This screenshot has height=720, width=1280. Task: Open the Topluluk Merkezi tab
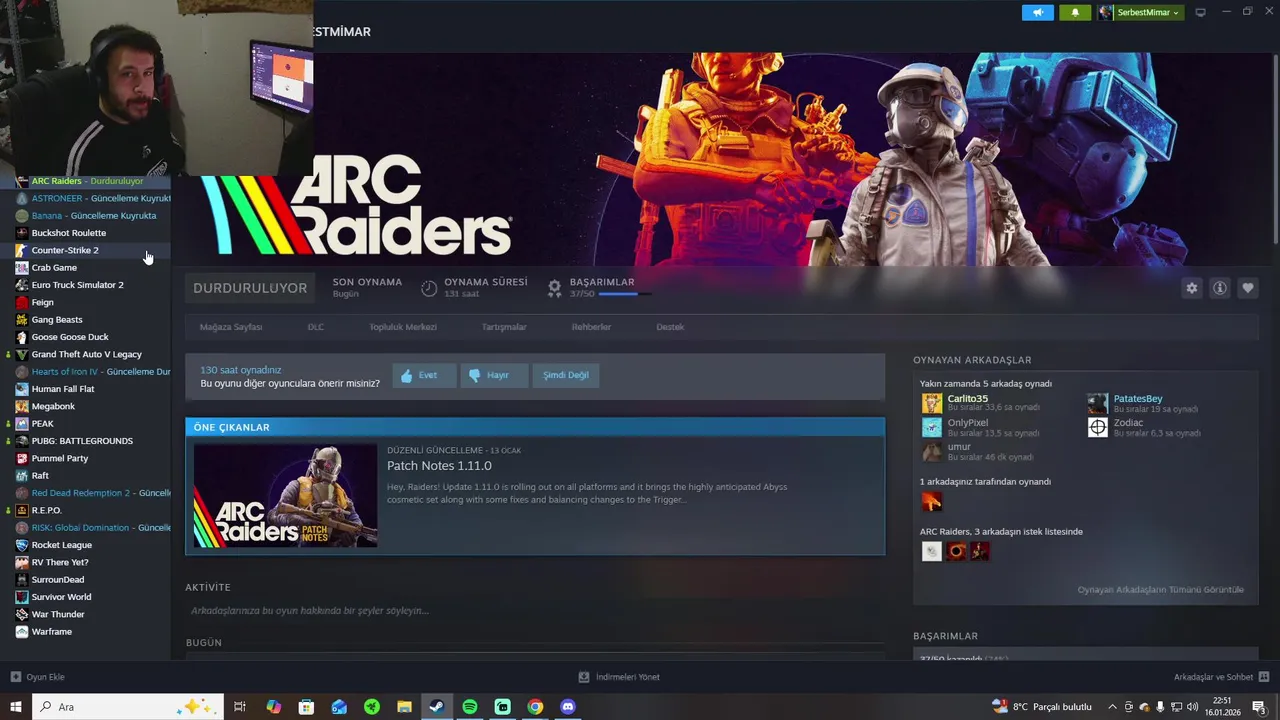pos(403,327)
